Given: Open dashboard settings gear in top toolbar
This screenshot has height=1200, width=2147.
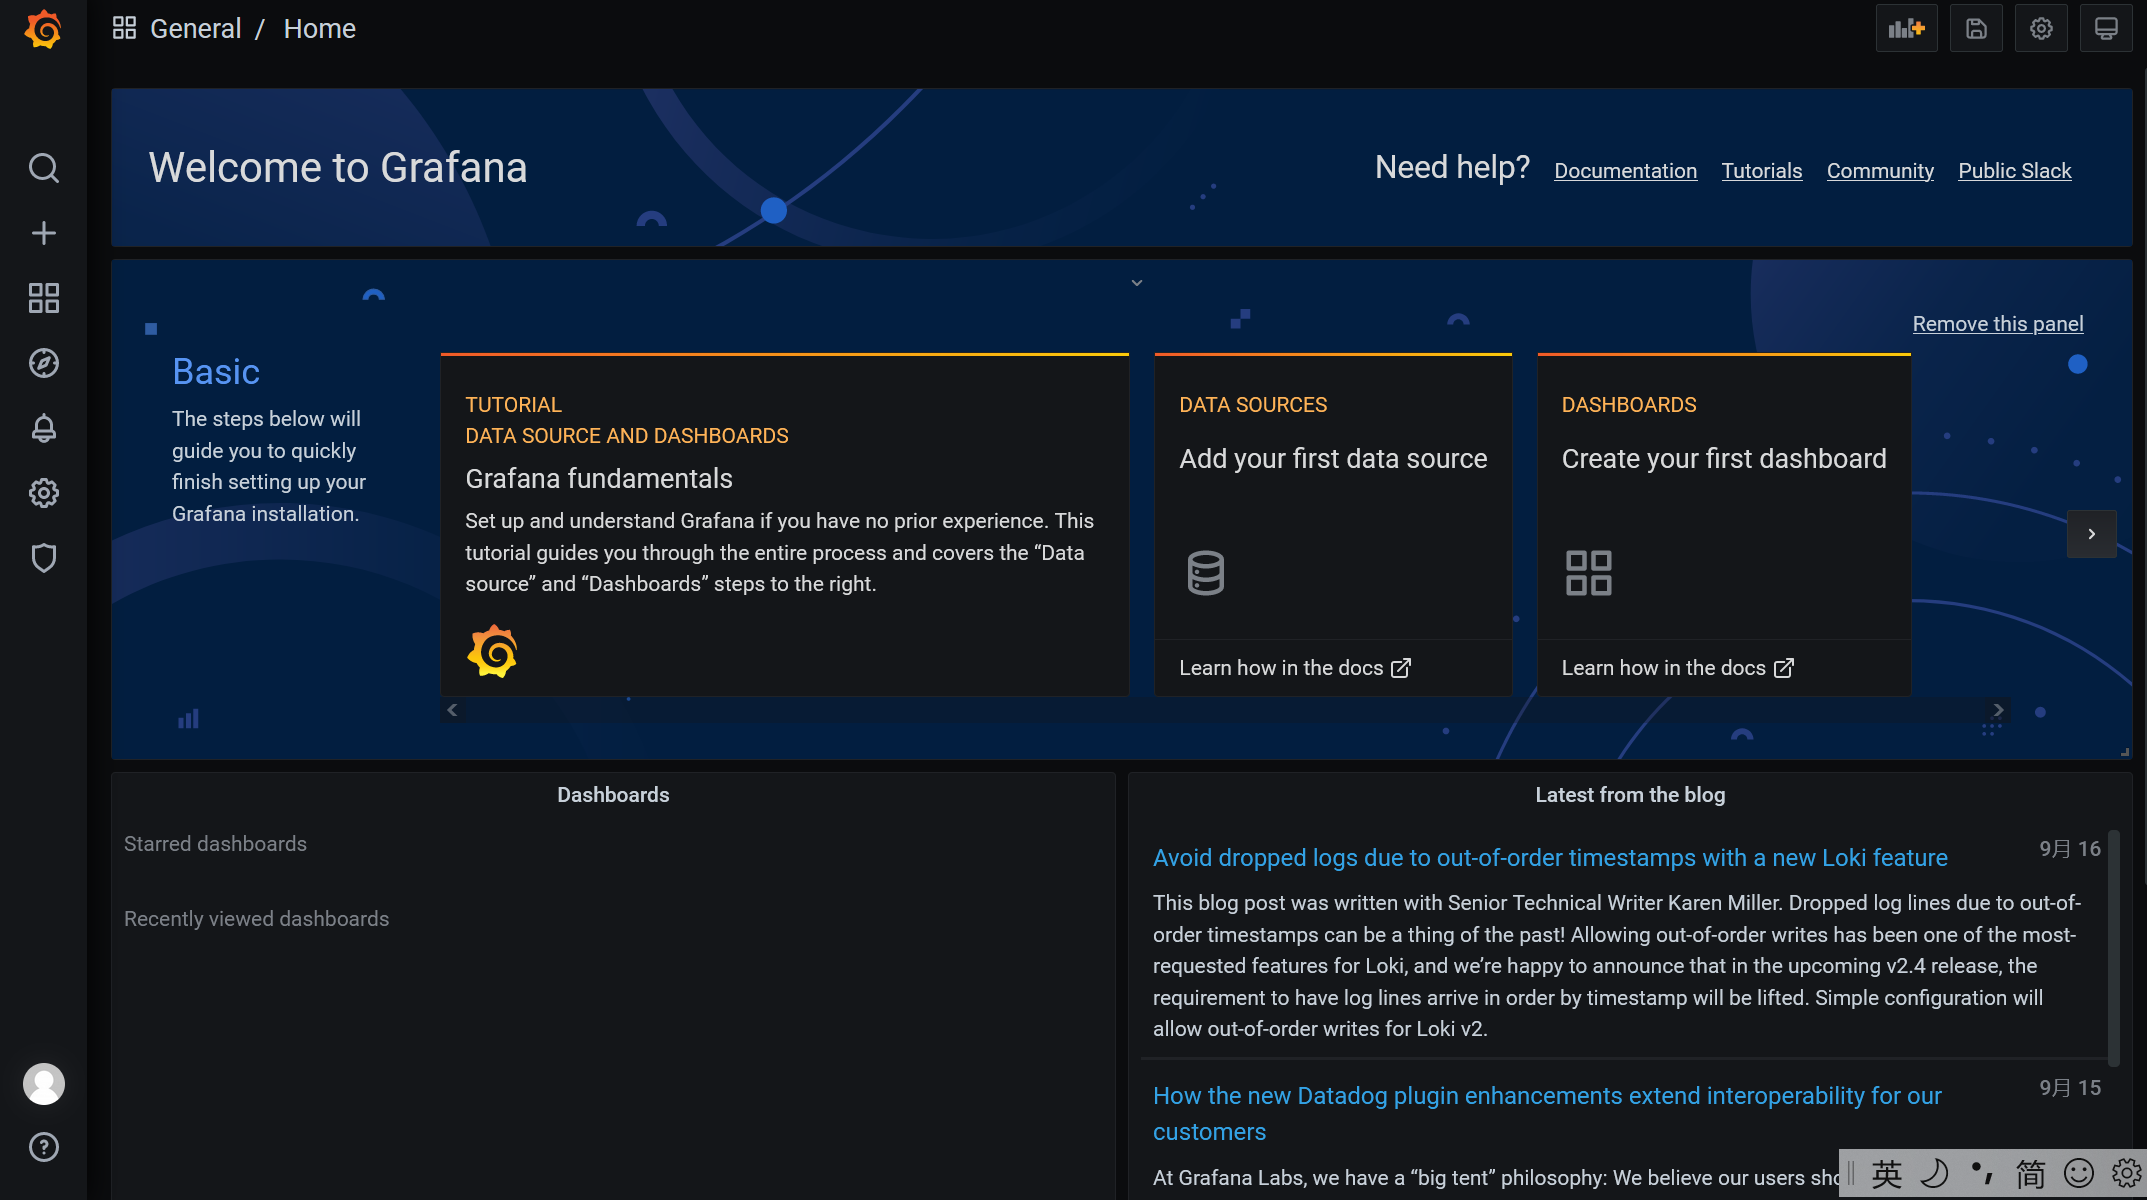Looking at the screenshot, I should (x=2041, y=29).
